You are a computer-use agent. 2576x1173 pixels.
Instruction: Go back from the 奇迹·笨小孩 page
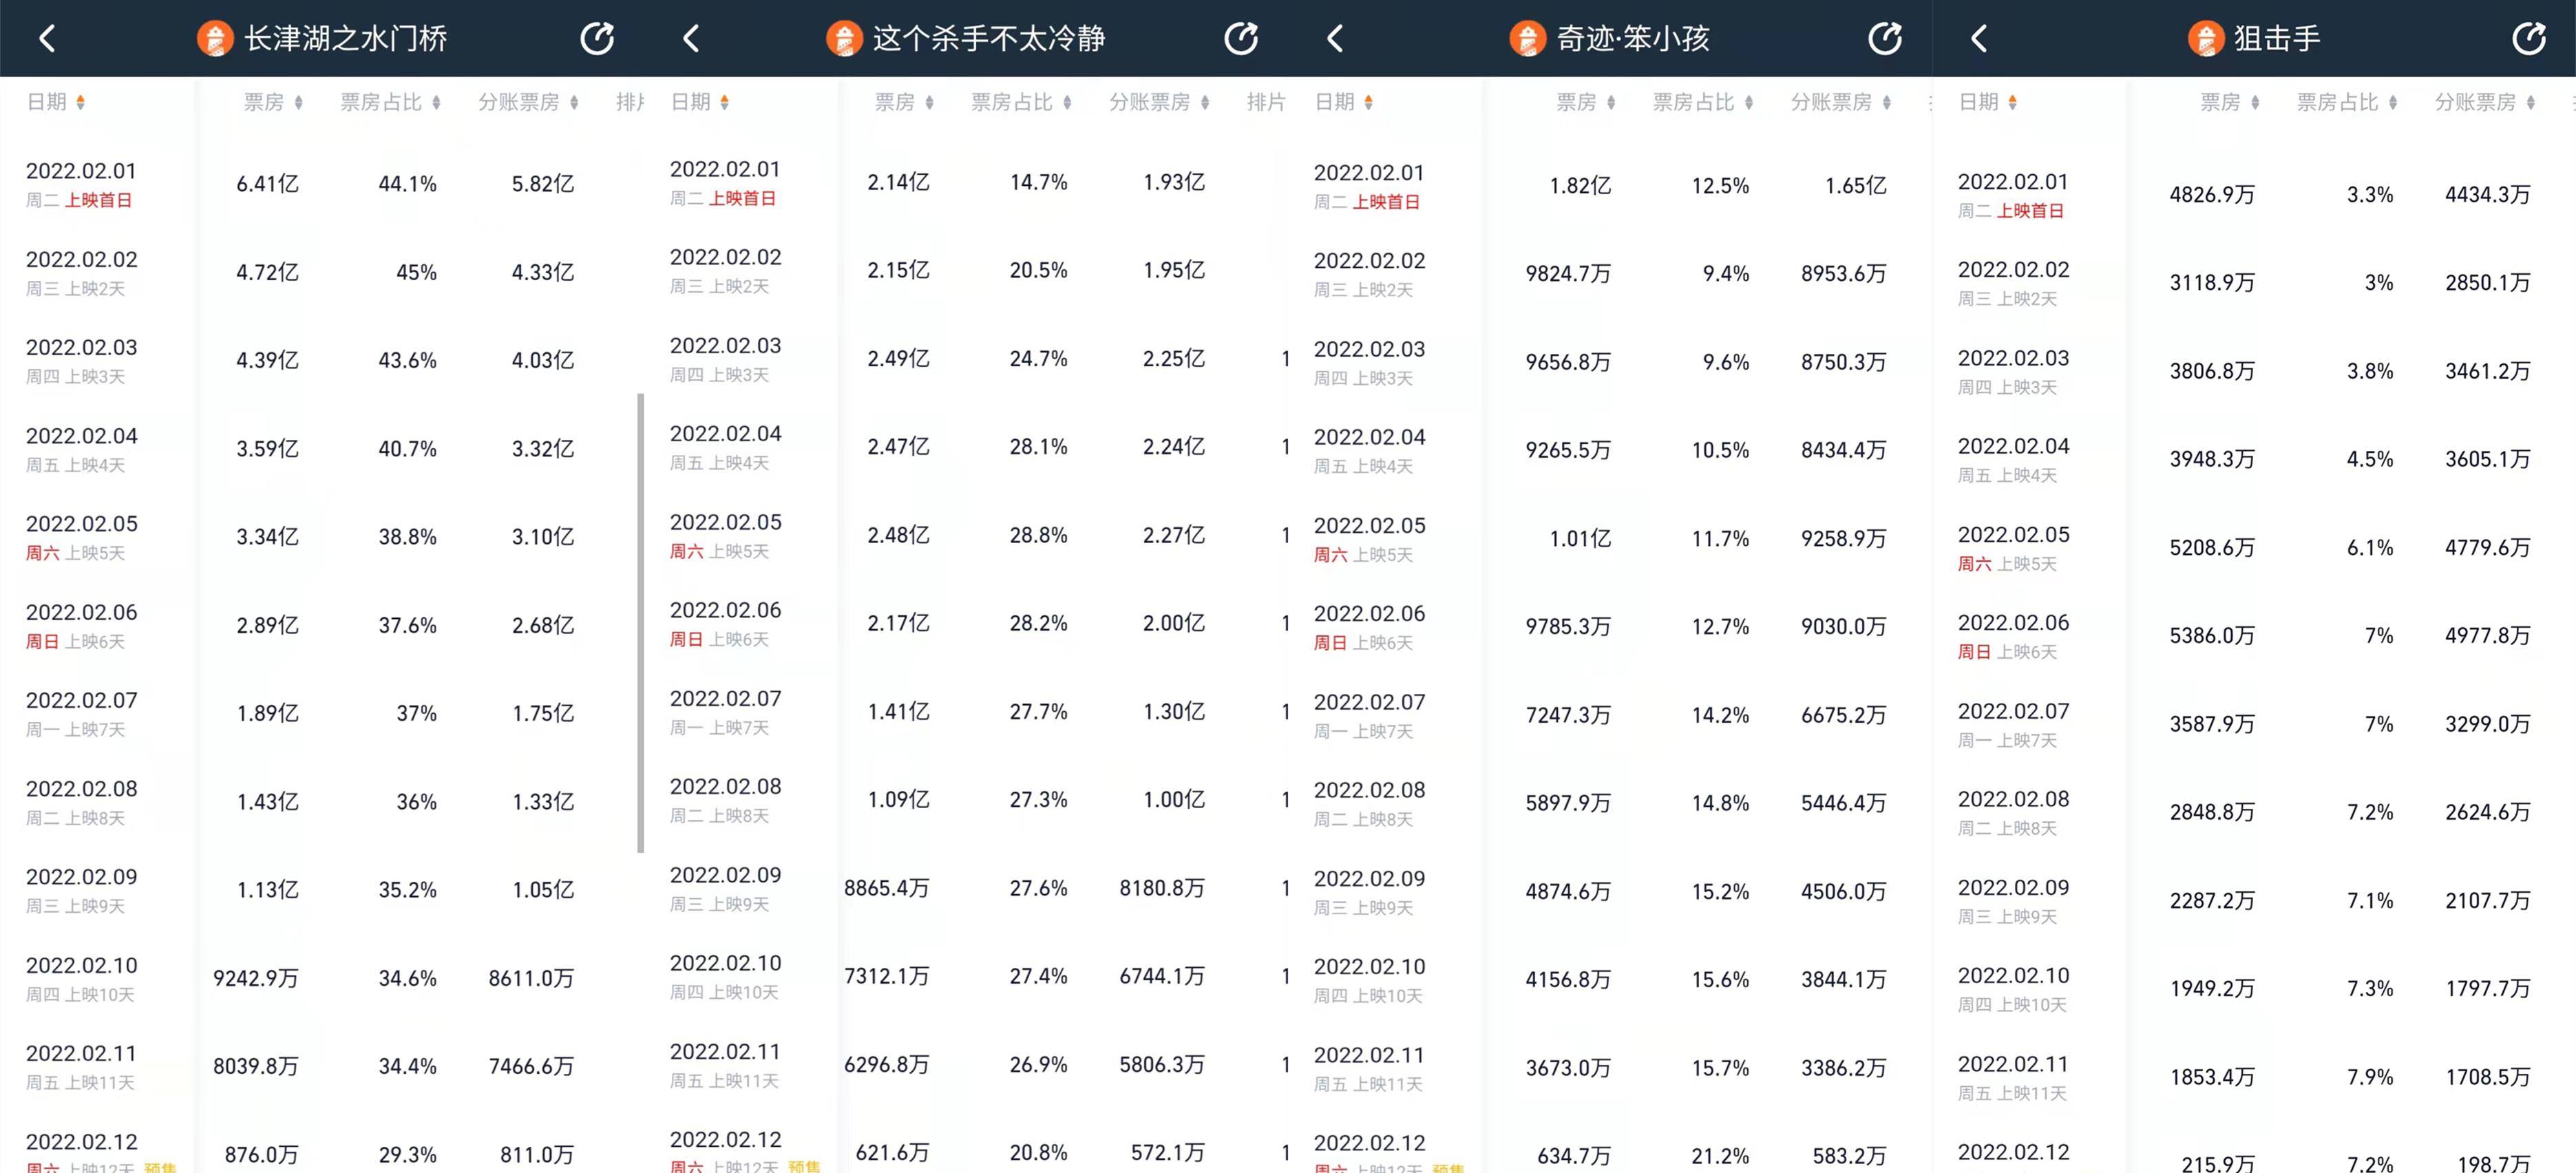pos(1335,39)
